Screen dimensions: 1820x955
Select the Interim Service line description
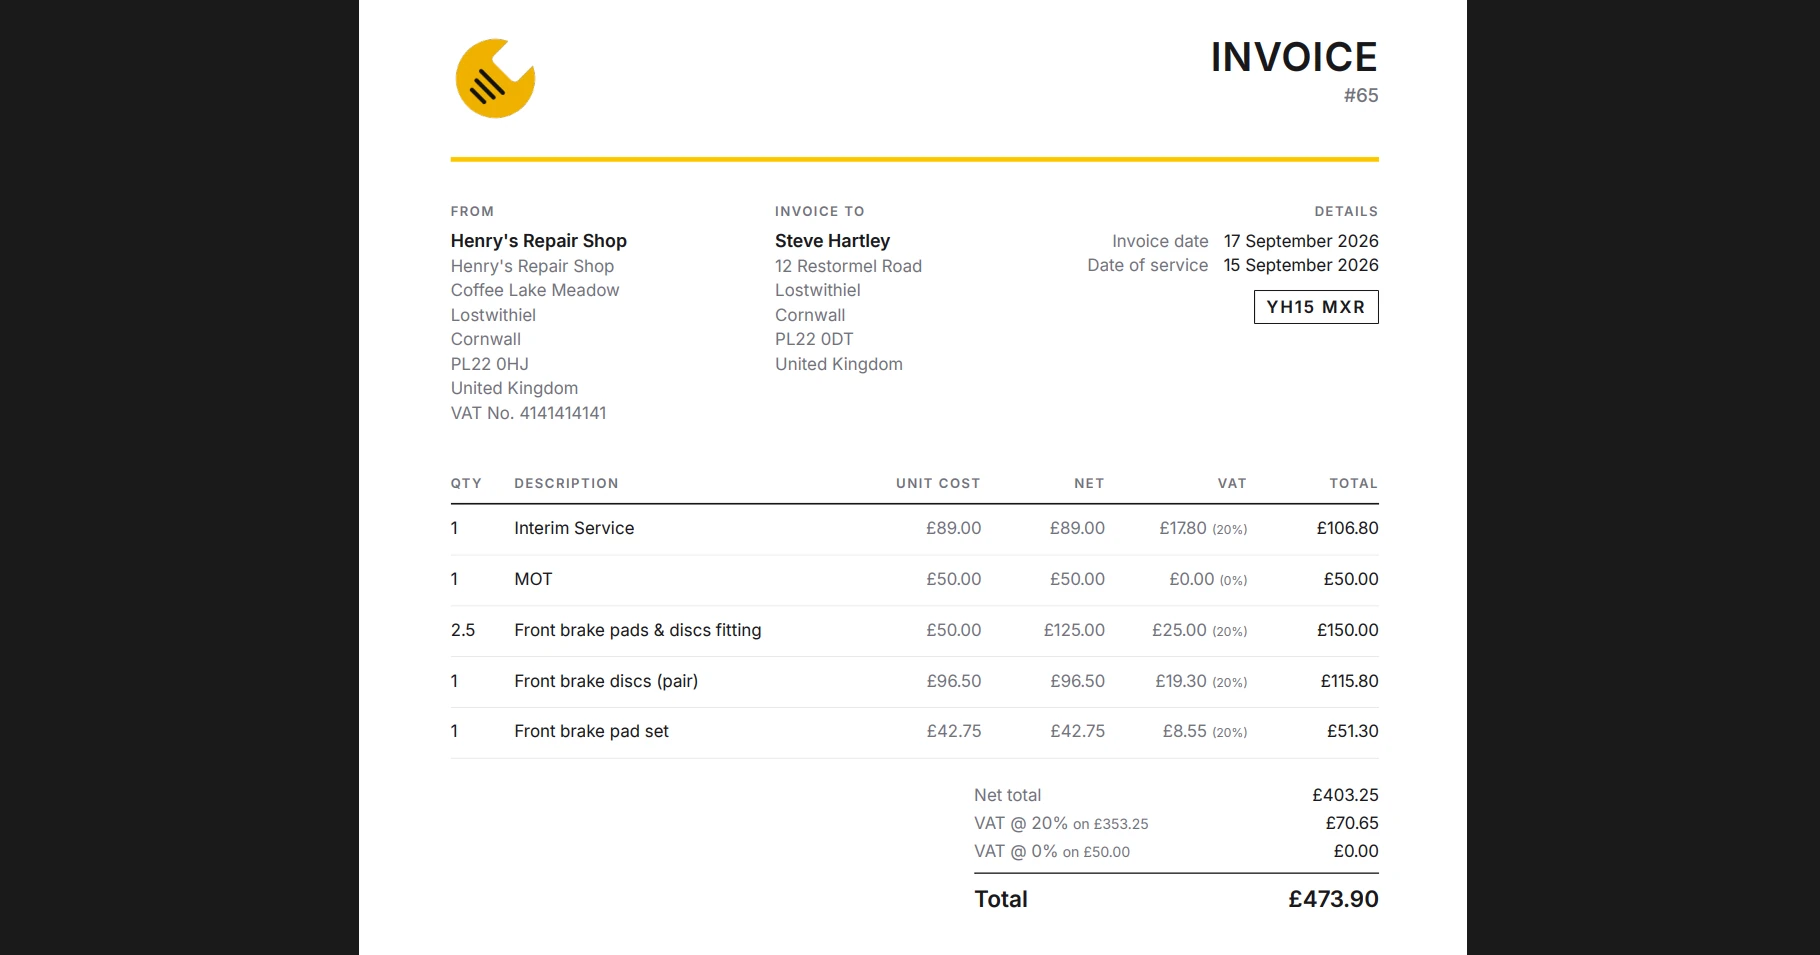pos(574,528)
